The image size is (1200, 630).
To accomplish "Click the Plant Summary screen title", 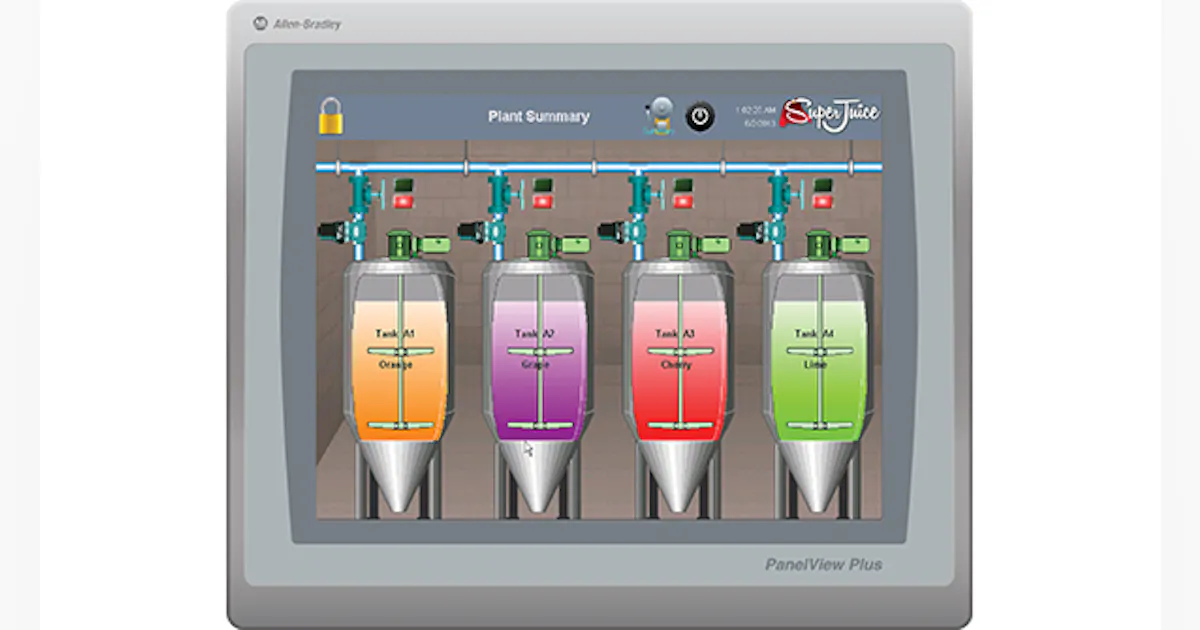I will pyautogui.click(x=539, y=116).
